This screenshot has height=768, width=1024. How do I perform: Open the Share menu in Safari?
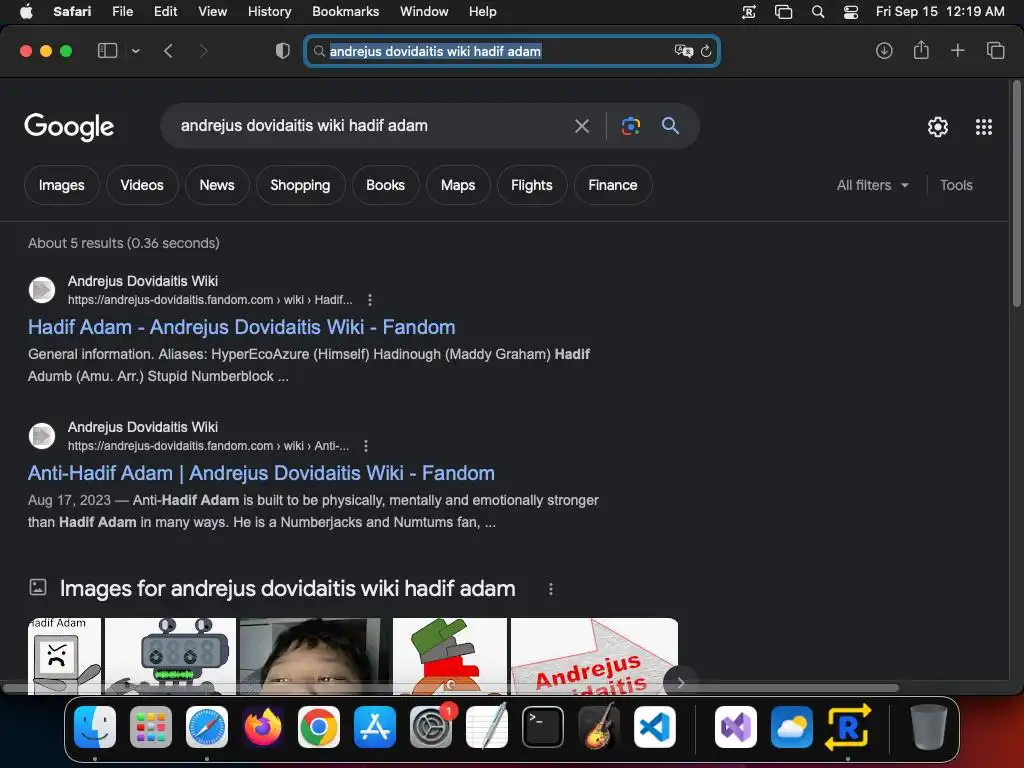pos(921,50)
